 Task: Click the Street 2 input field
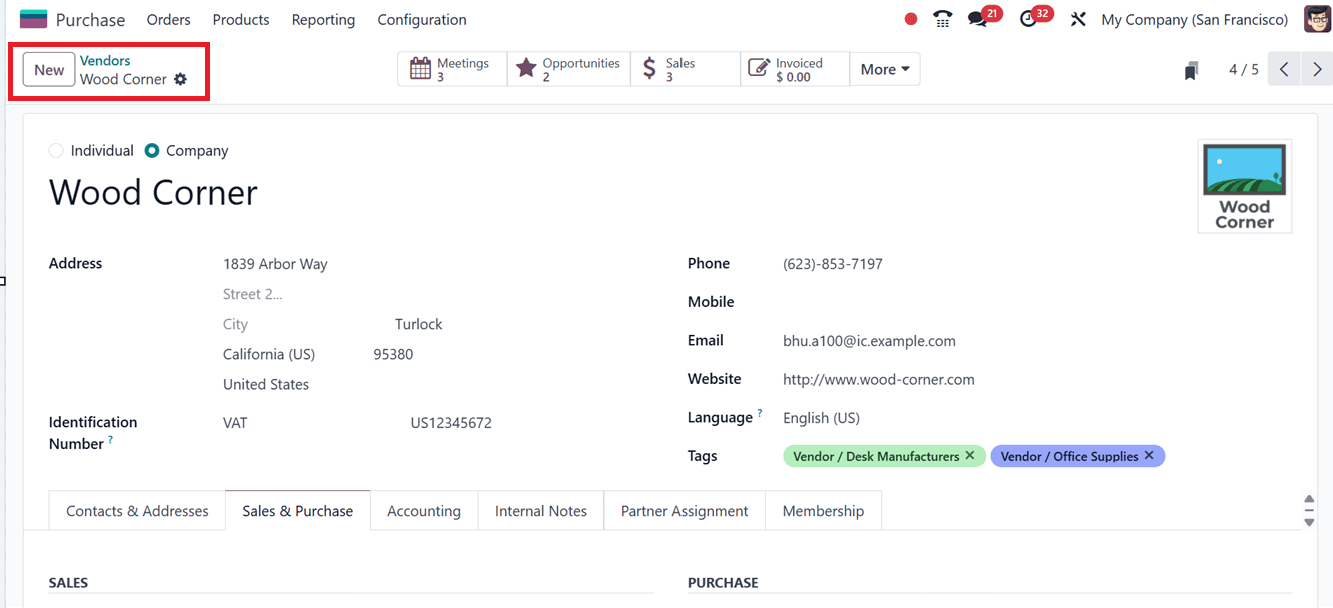pyautogui.click(x=253, y=293)
